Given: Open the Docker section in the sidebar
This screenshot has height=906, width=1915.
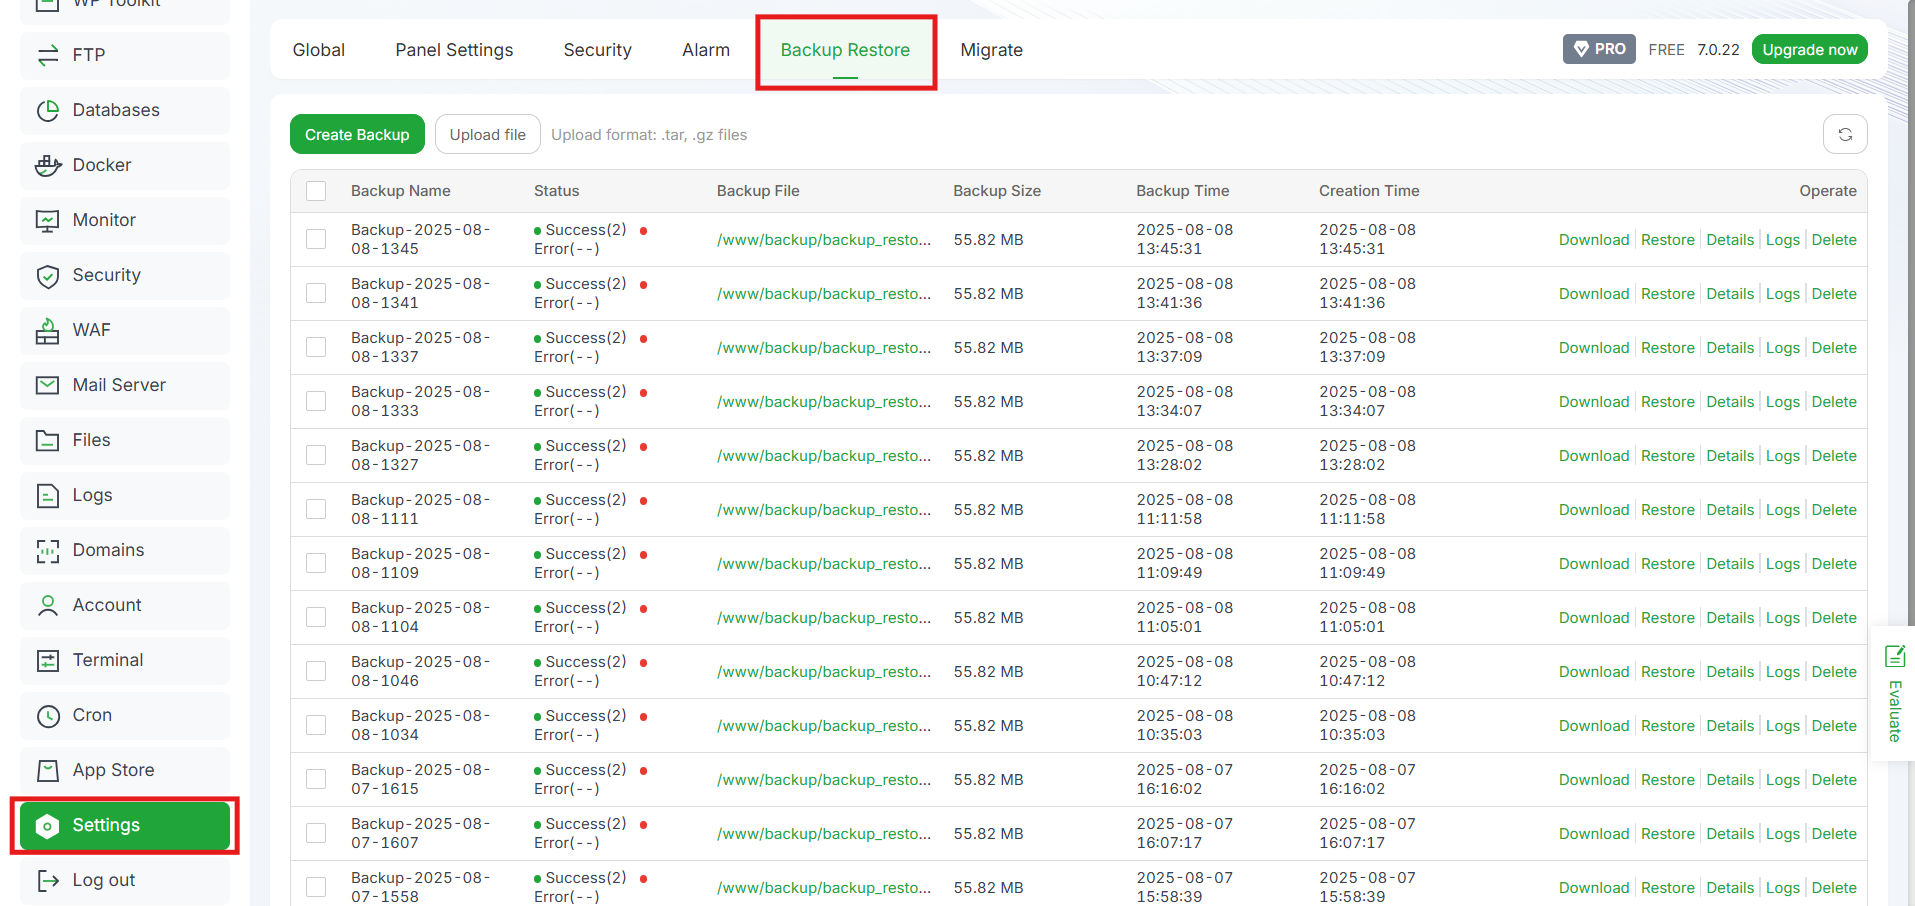Looking at the screenshot, I should 103,165.
